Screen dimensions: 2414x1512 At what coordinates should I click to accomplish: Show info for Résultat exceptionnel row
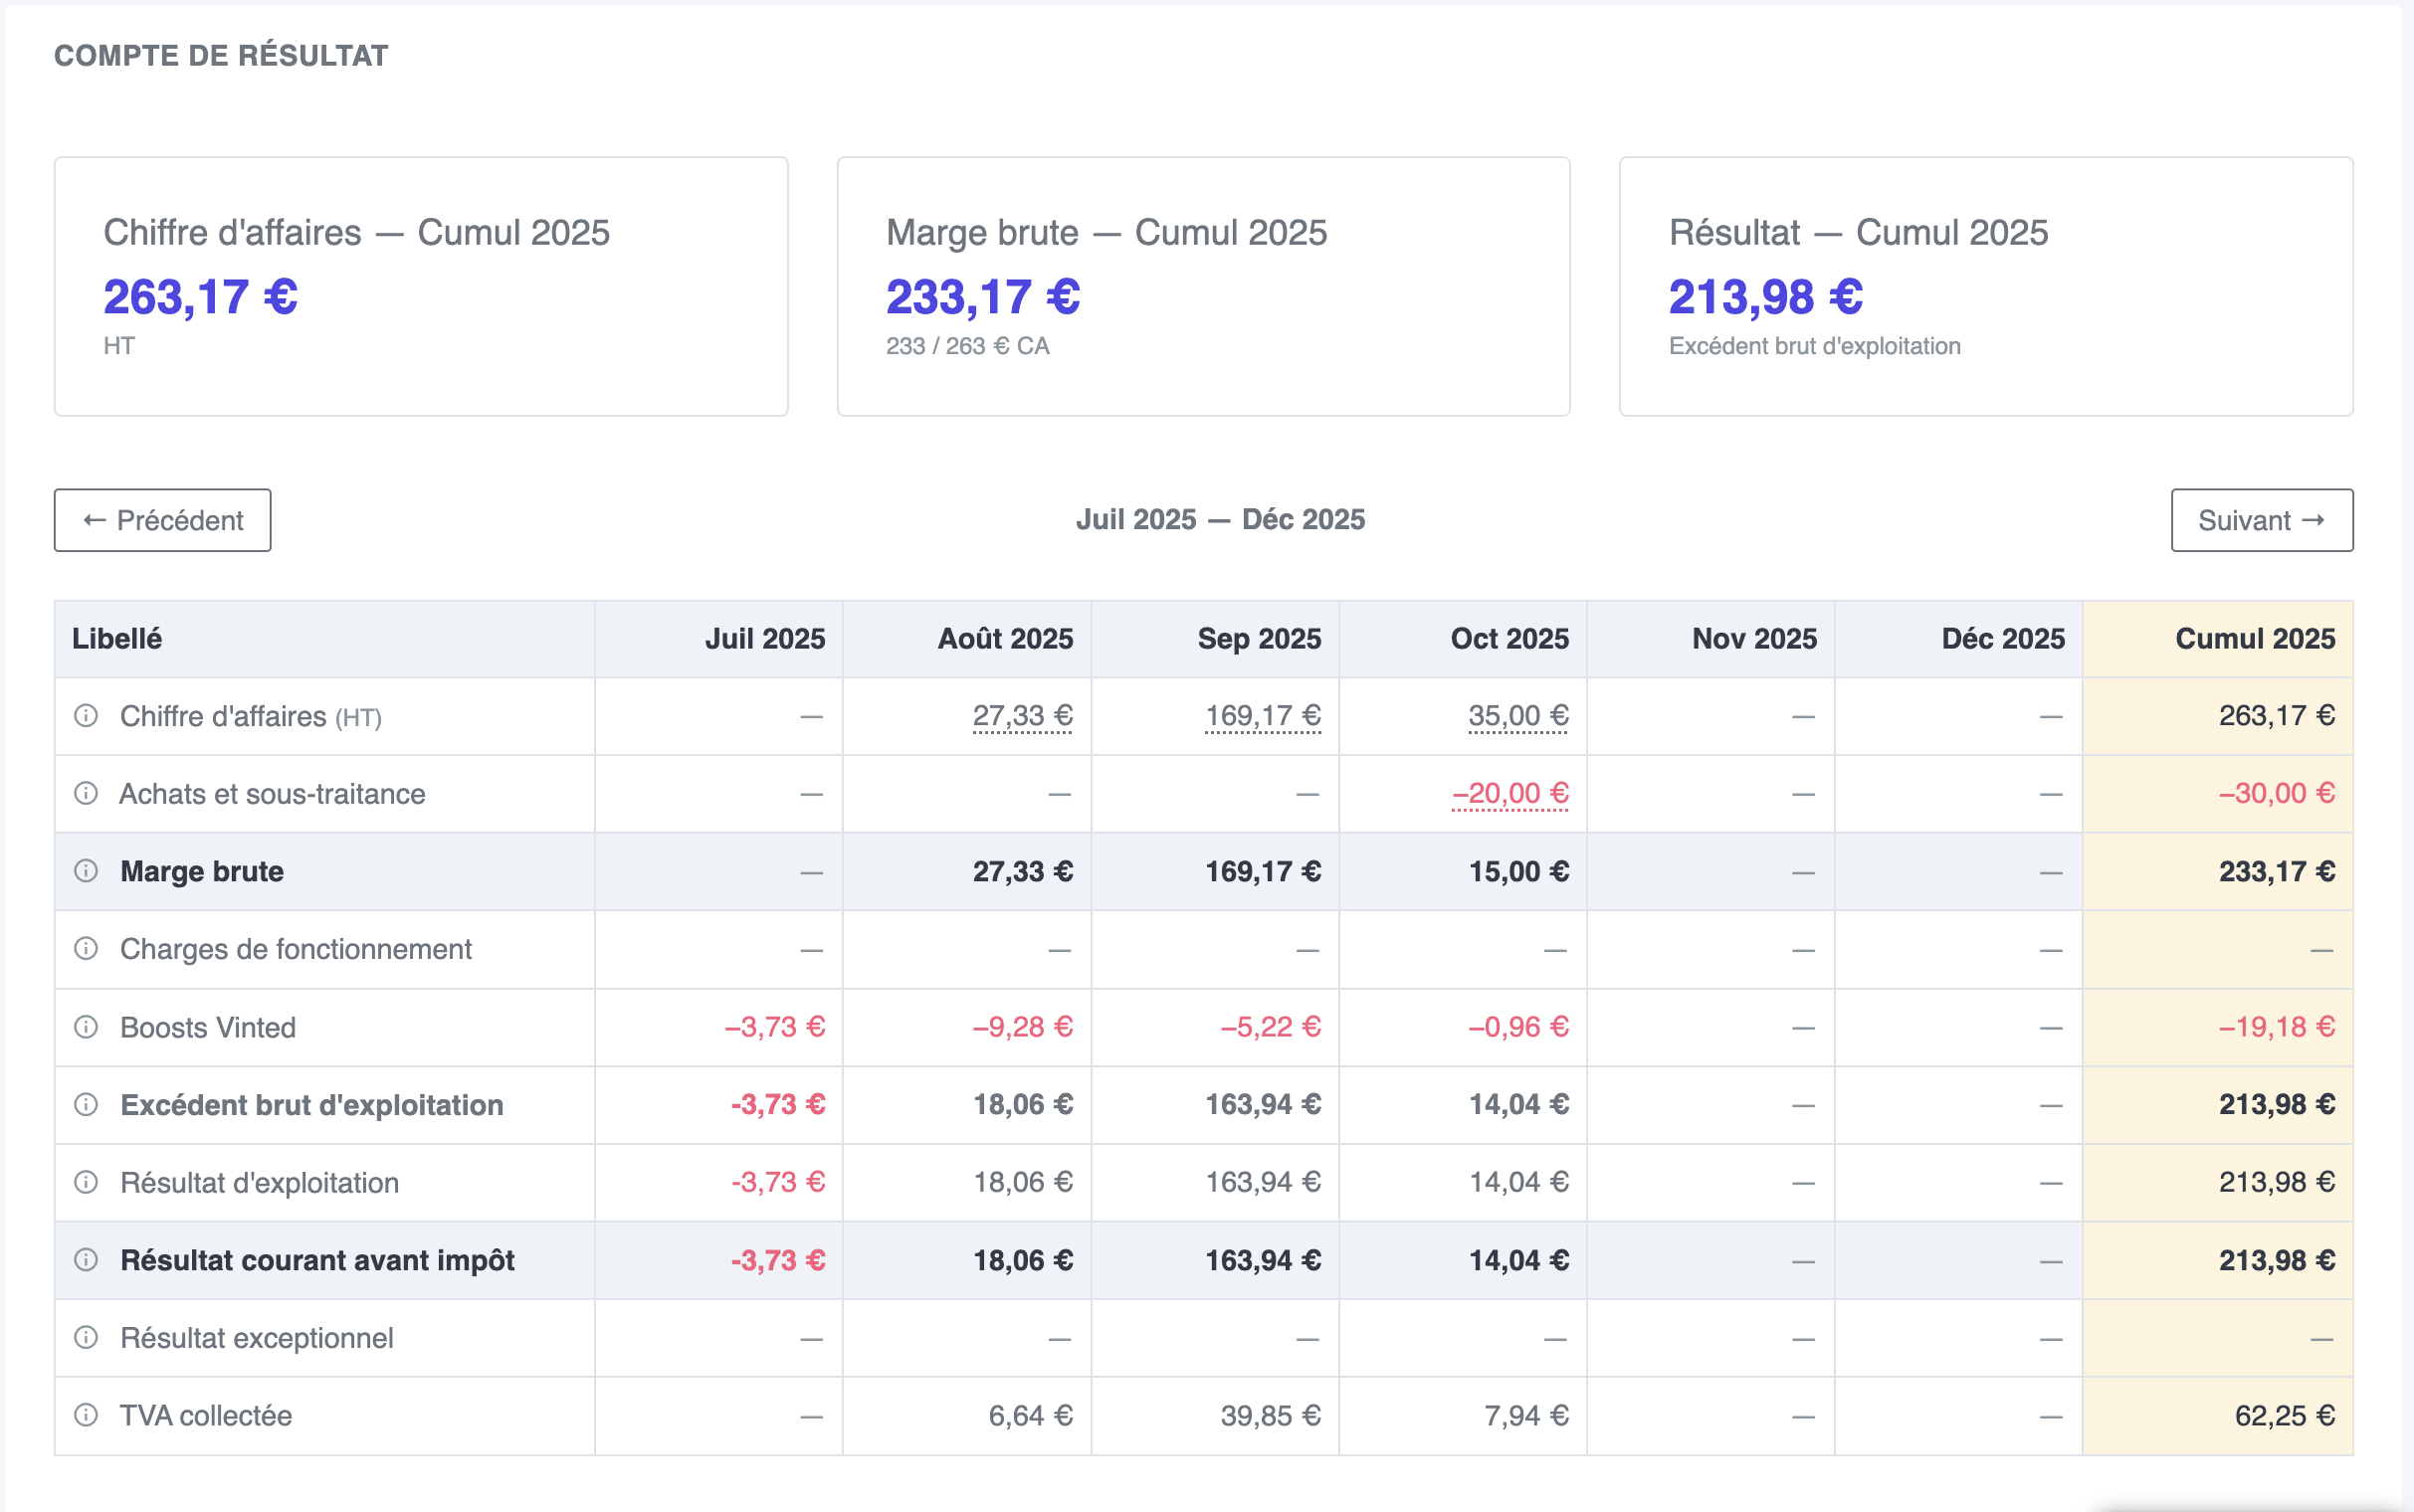click(86, 1338)
